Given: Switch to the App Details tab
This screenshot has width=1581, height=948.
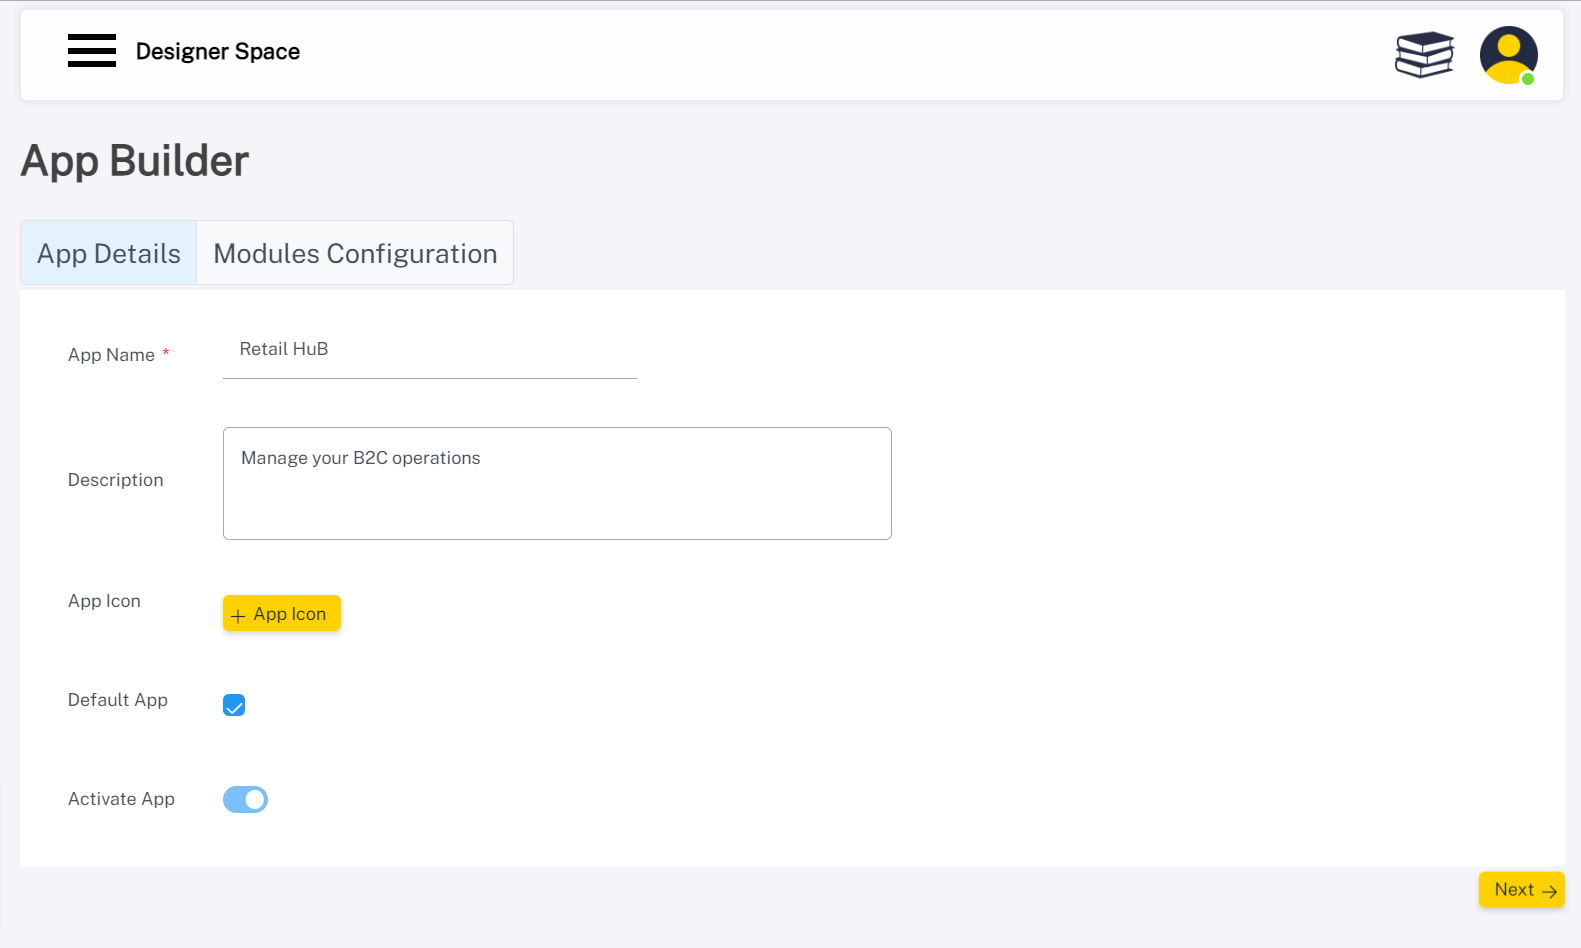Looking at the screenshot, I should click(109, 253).
